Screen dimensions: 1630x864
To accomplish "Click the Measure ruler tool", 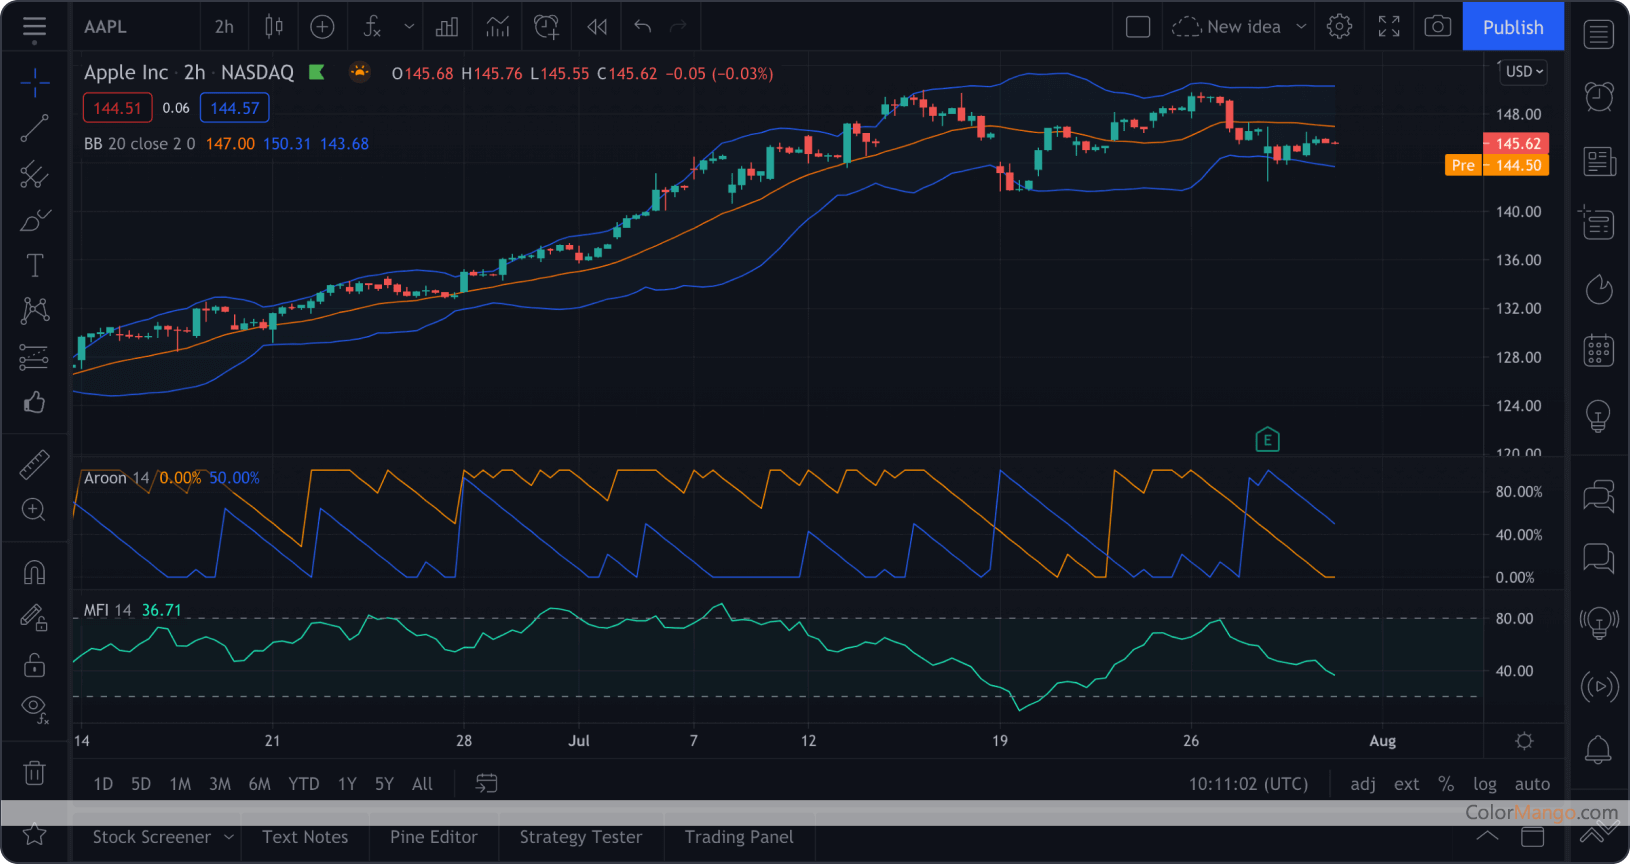I will (x=34, y=464).
